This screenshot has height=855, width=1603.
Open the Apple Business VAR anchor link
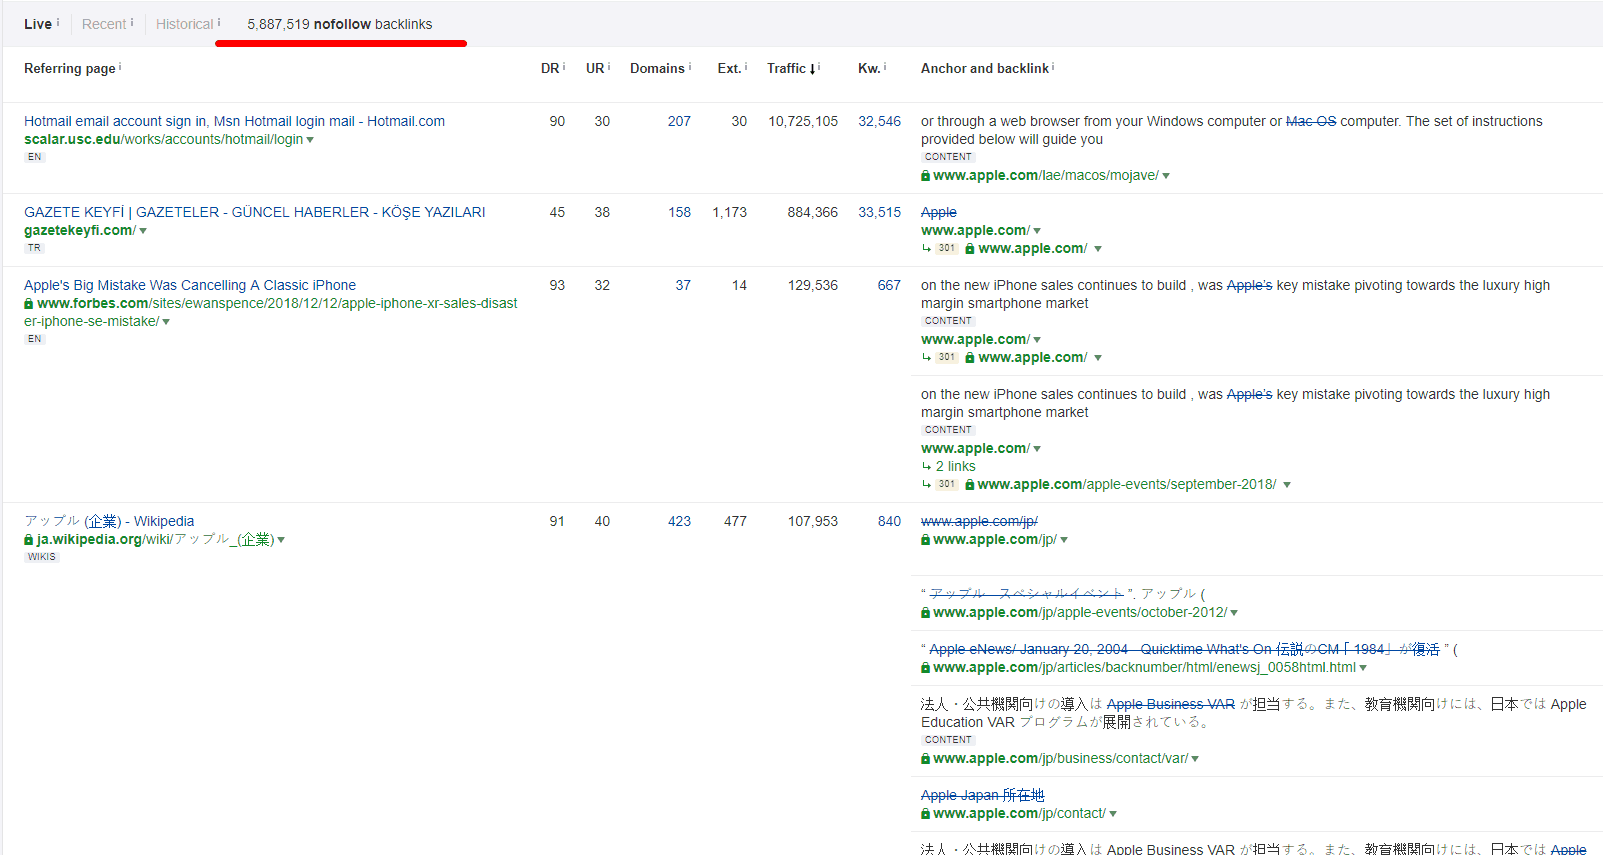coord(1170,704)
